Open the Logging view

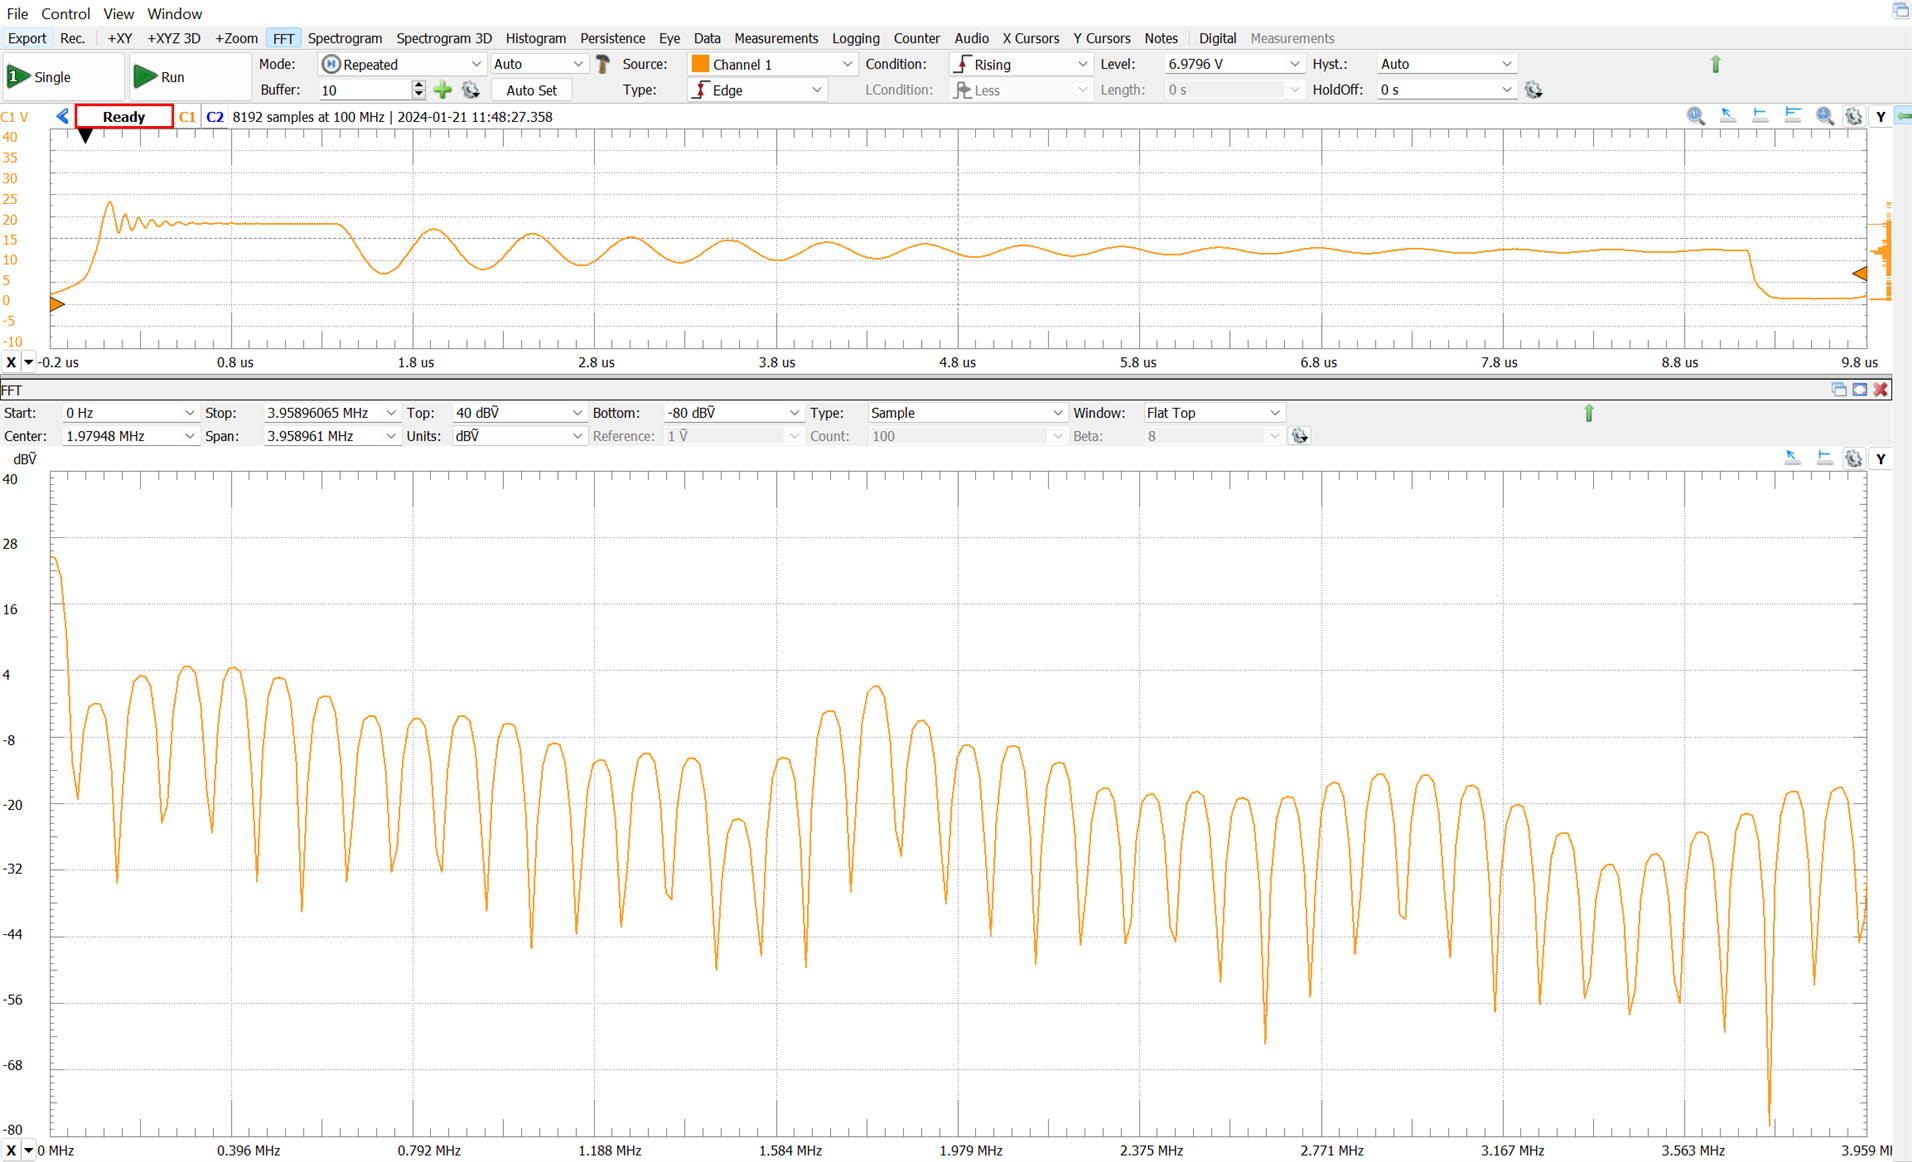click(856, 38)
